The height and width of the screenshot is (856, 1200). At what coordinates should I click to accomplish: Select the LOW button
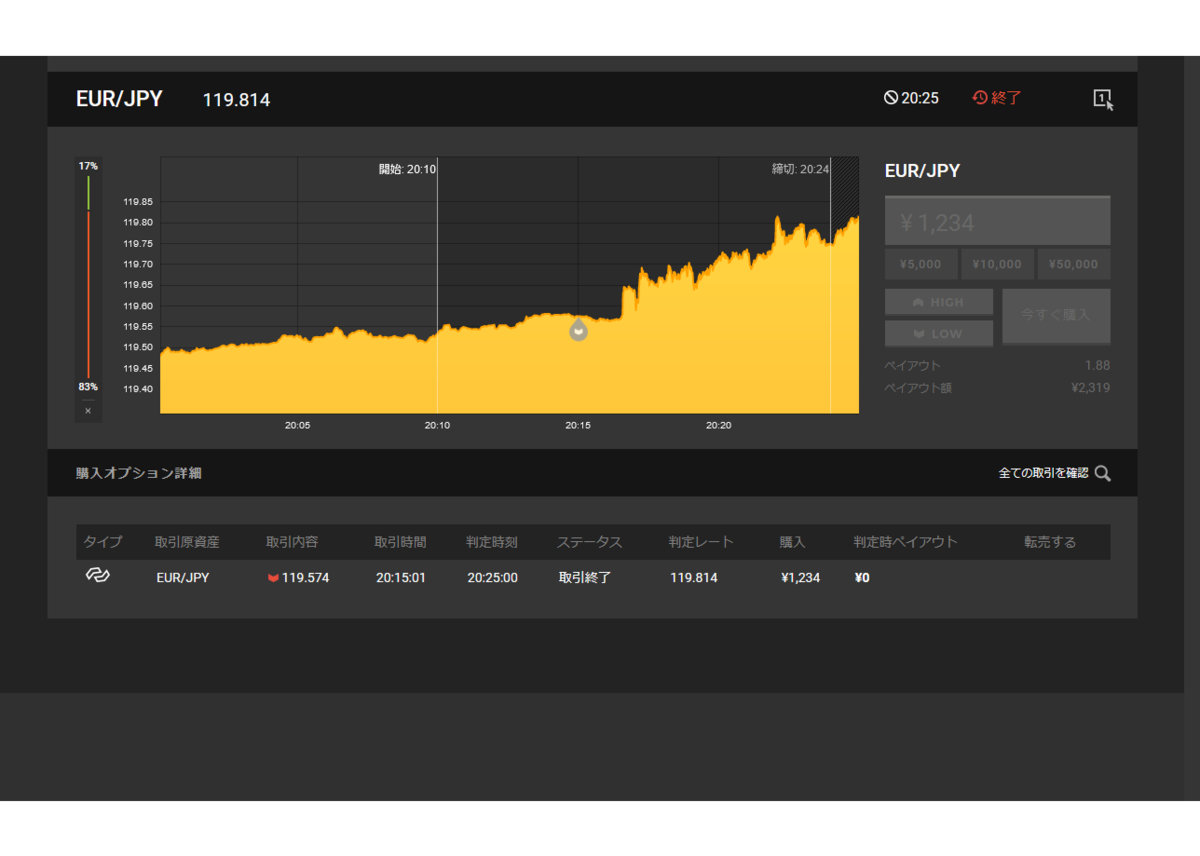[x=939, y=333]
